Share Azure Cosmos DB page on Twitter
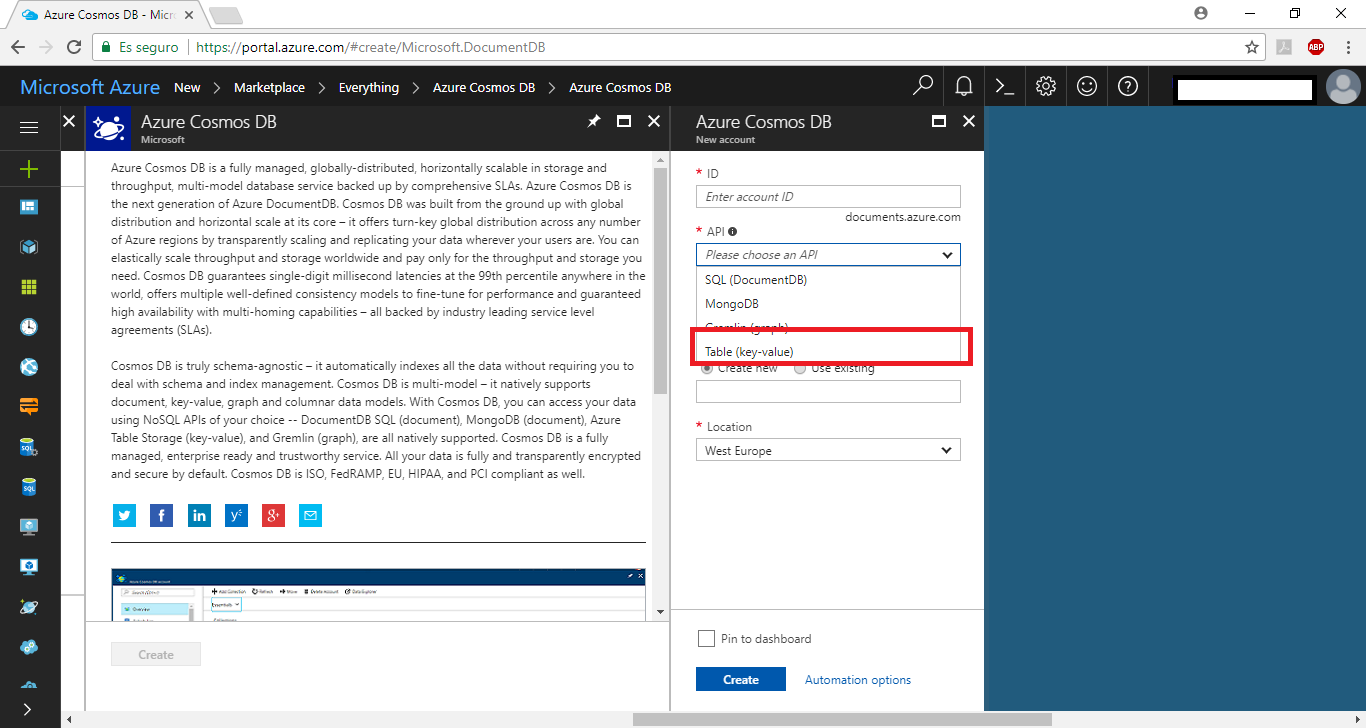The width and height of the screenshot is (1366, 728). click(x=124, y=515)
